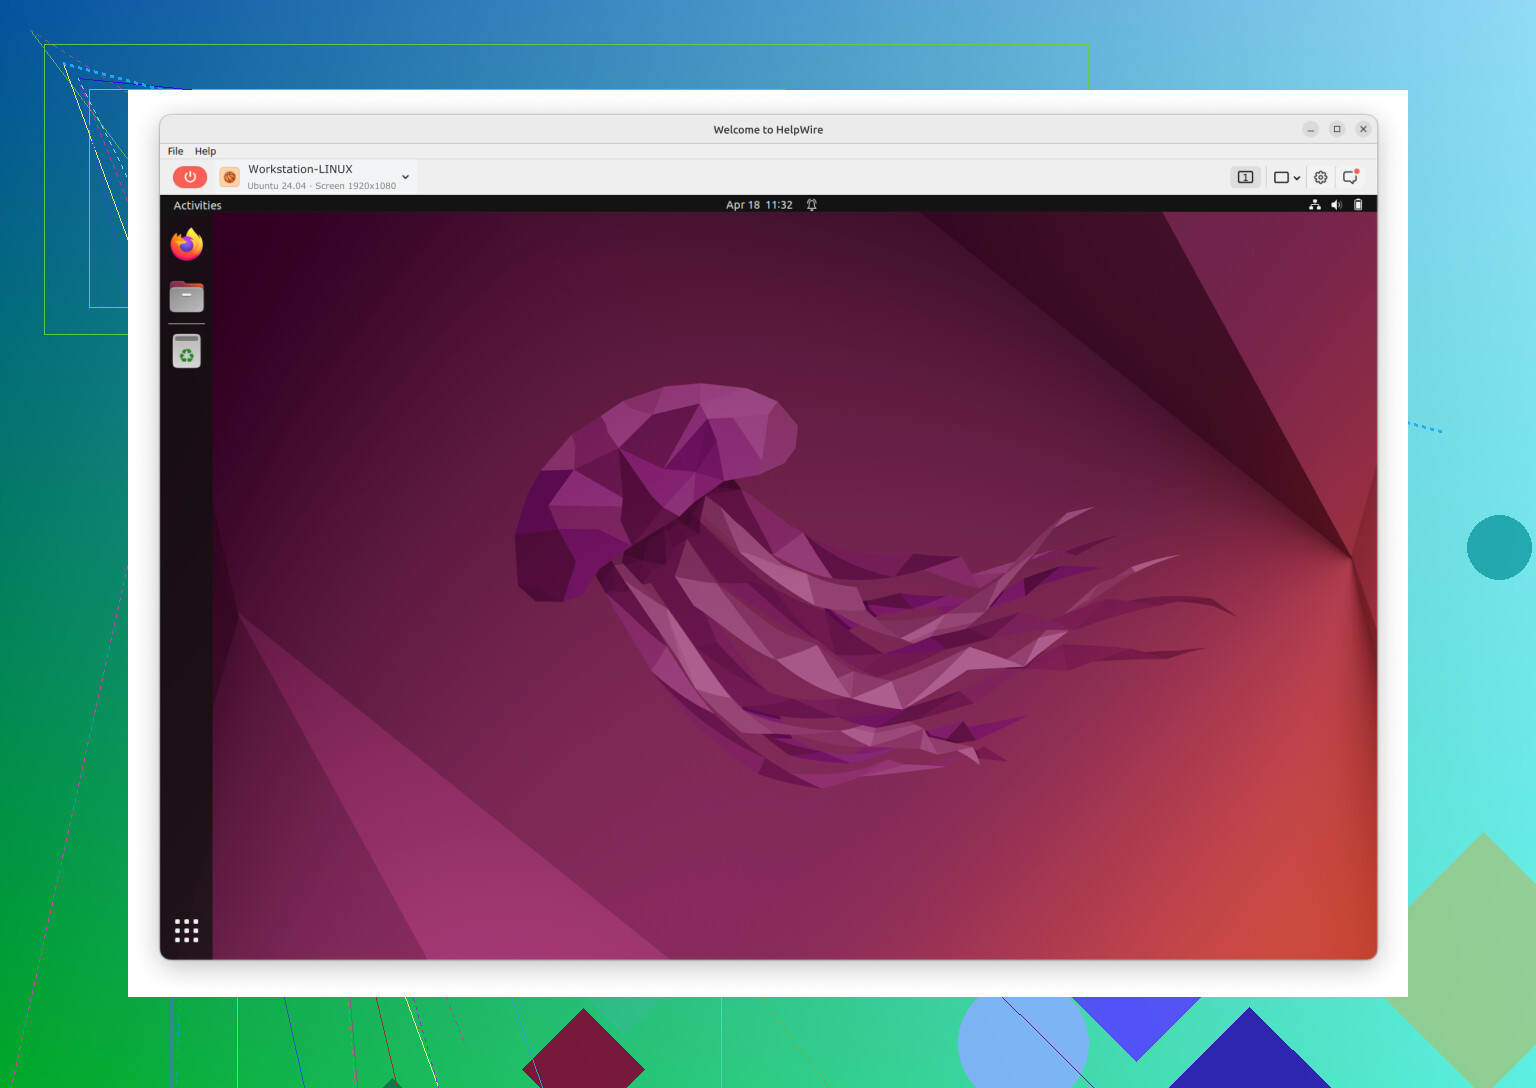Image resolution: width=1536 pixels, height=1088 pixels.
Task: Open the Trash in the dock
Action: click(x=187, y=351)
